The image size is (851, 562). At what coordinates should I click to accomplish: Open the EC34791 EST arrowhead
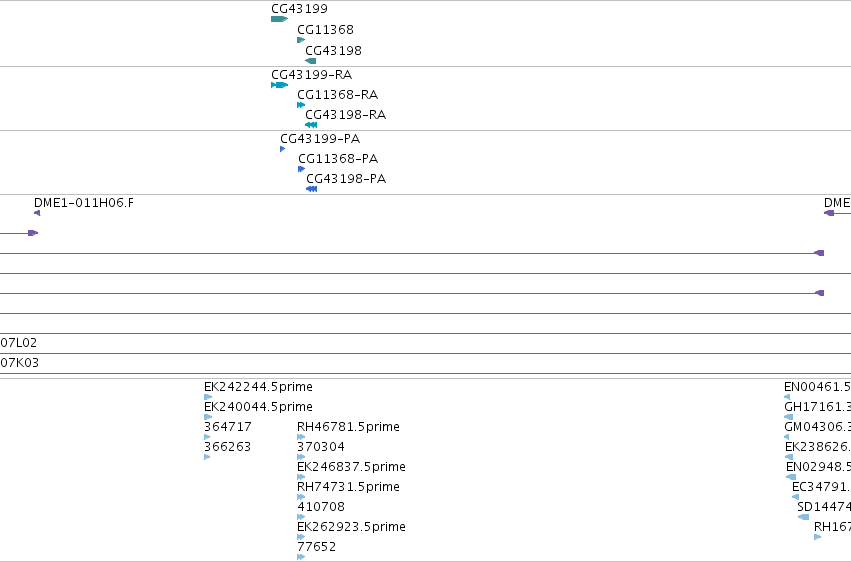[x=796, y=497]
